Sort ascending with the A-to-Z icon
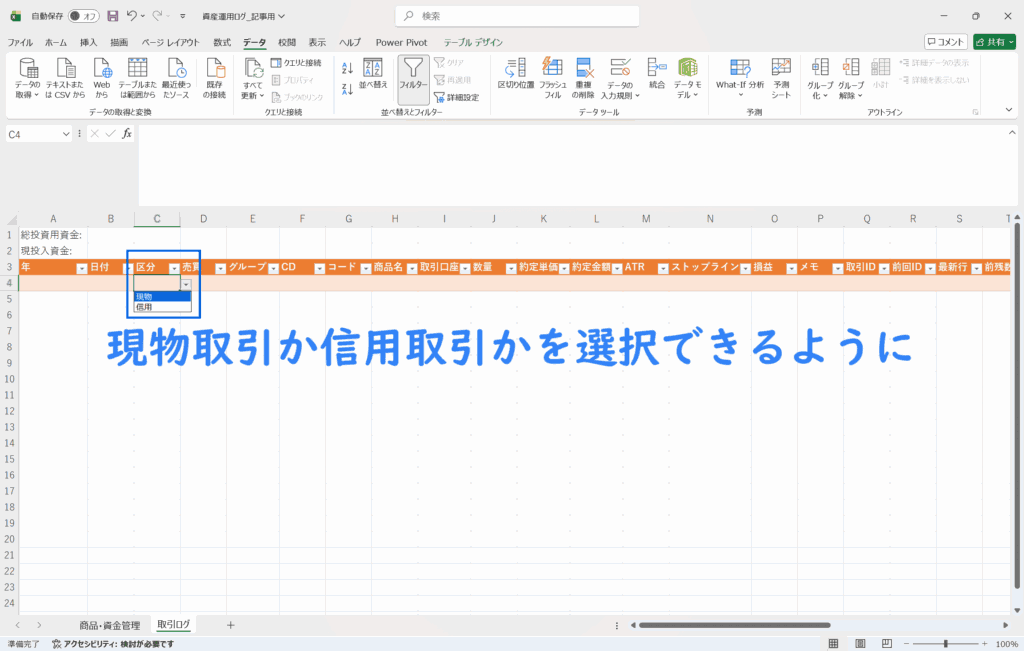 (348, 68)
